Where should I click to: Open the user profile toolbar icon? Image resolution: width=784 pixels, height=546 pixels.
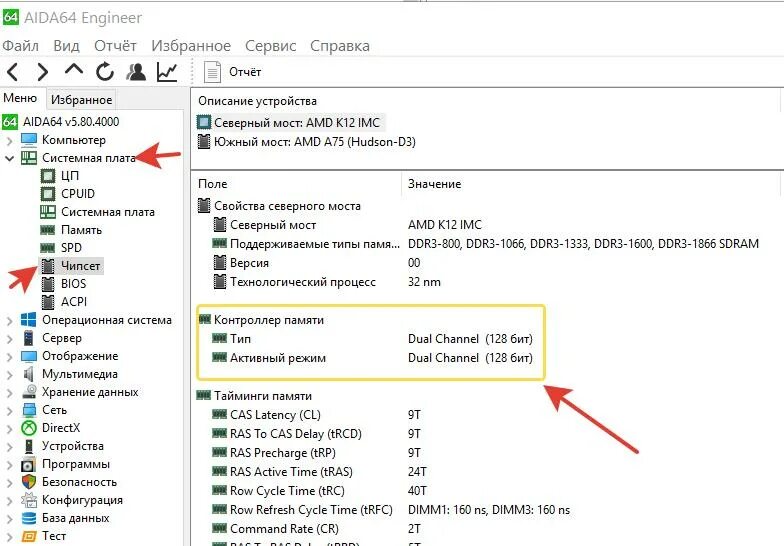(x=136, y=72)
